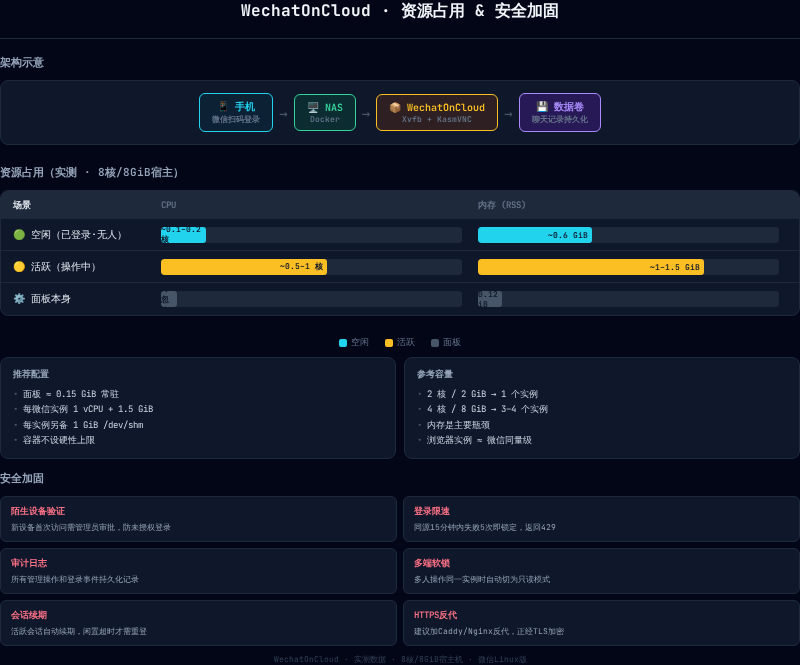The height and width of the screenshot is (665, 800).
Task: Select the 手机 architecture box
Action: point(236,112)
